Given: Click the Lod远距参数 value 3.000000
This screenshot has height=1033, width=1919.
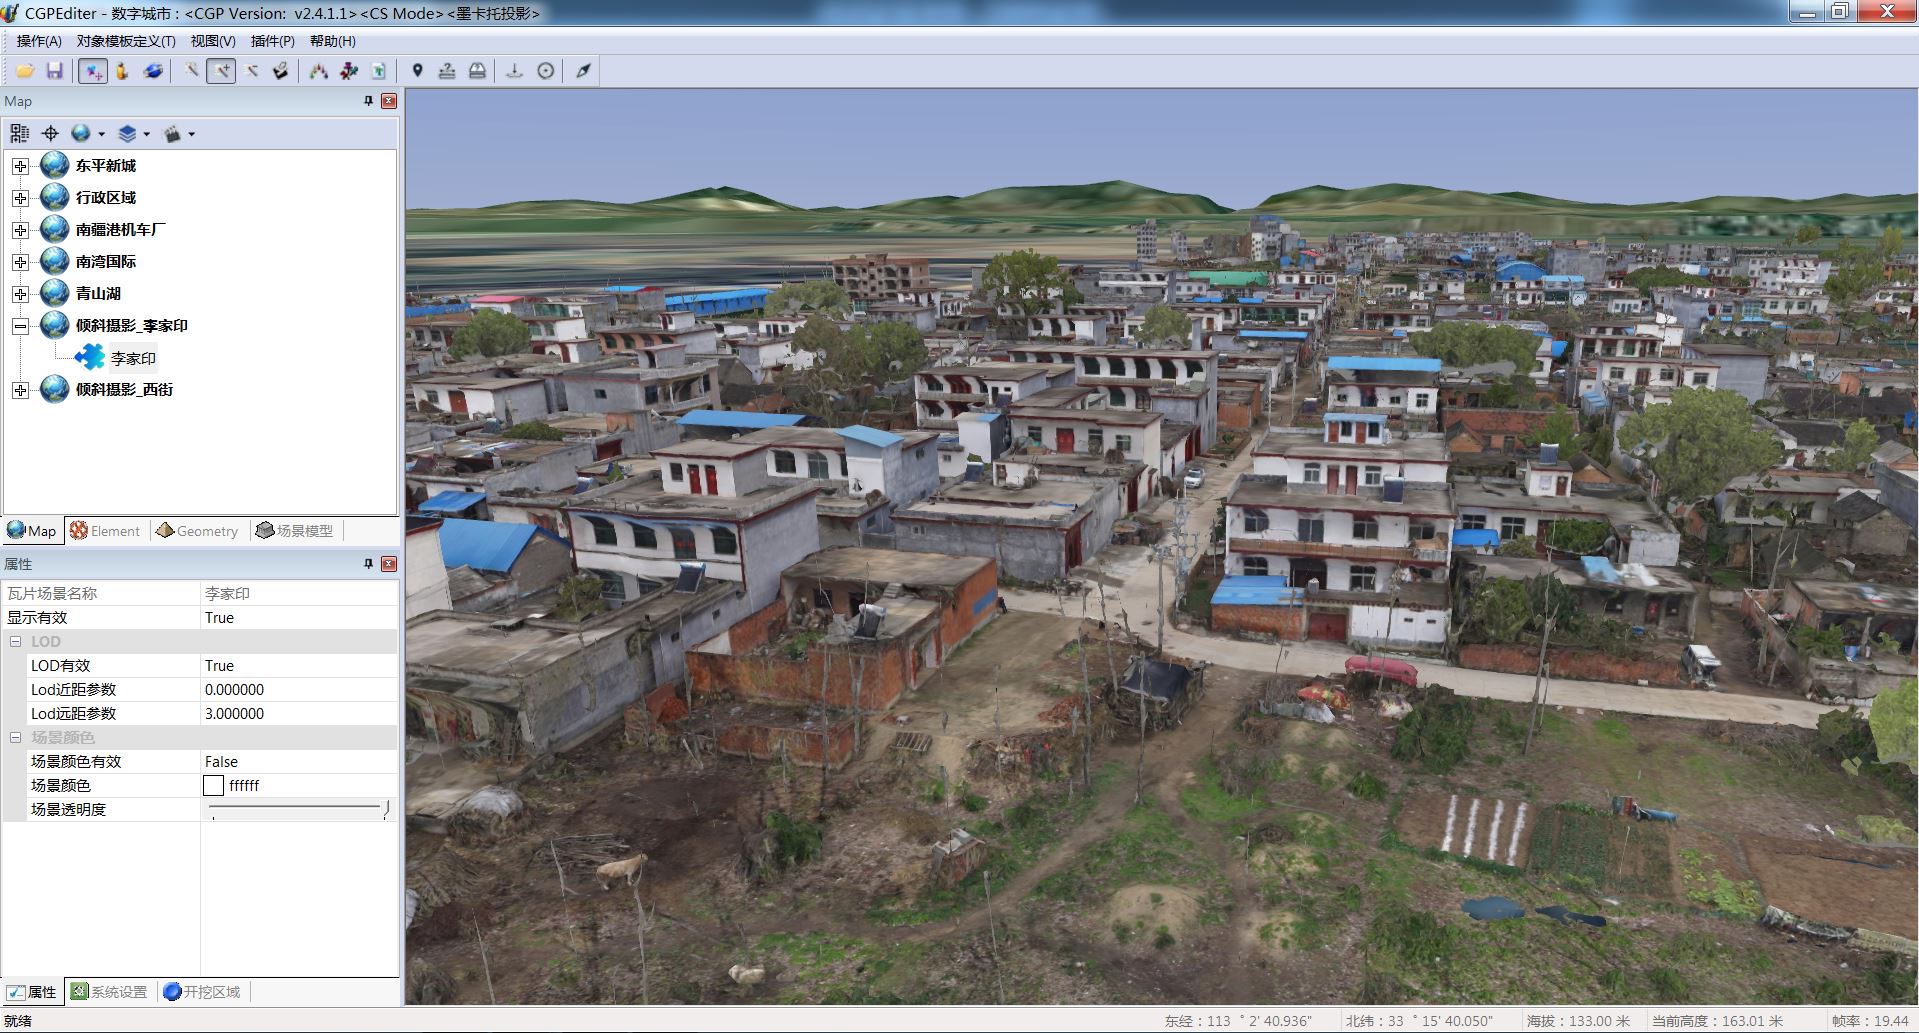Looking at the screenshot, I should tap(235, 714).
